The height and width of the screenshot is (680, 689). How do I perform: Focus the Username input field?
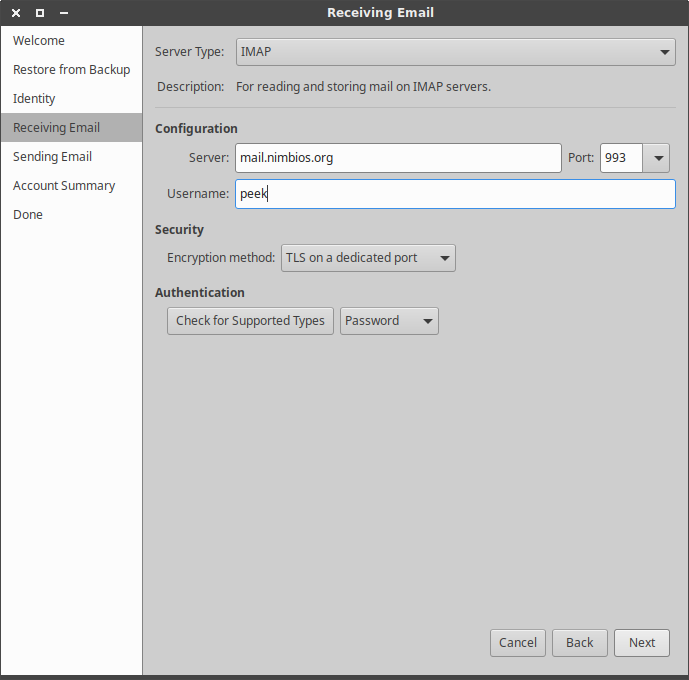[455, 194]
